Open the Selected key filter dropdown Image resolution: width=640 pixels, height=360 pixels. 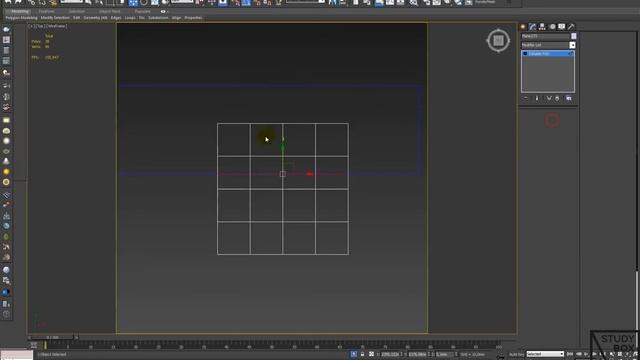coord(545,354)
